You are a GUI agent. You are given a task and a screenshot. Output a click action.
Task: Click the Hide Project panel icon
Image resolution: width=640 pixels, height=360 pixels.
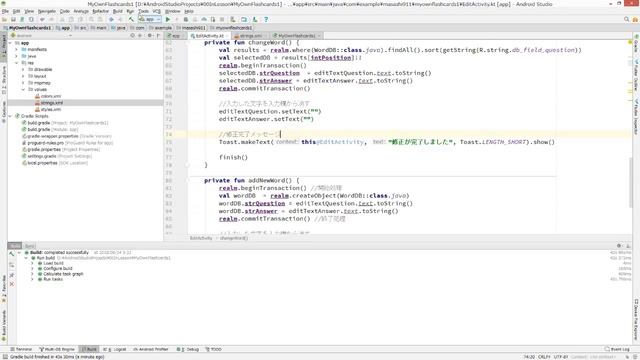(x=158, y=36)
